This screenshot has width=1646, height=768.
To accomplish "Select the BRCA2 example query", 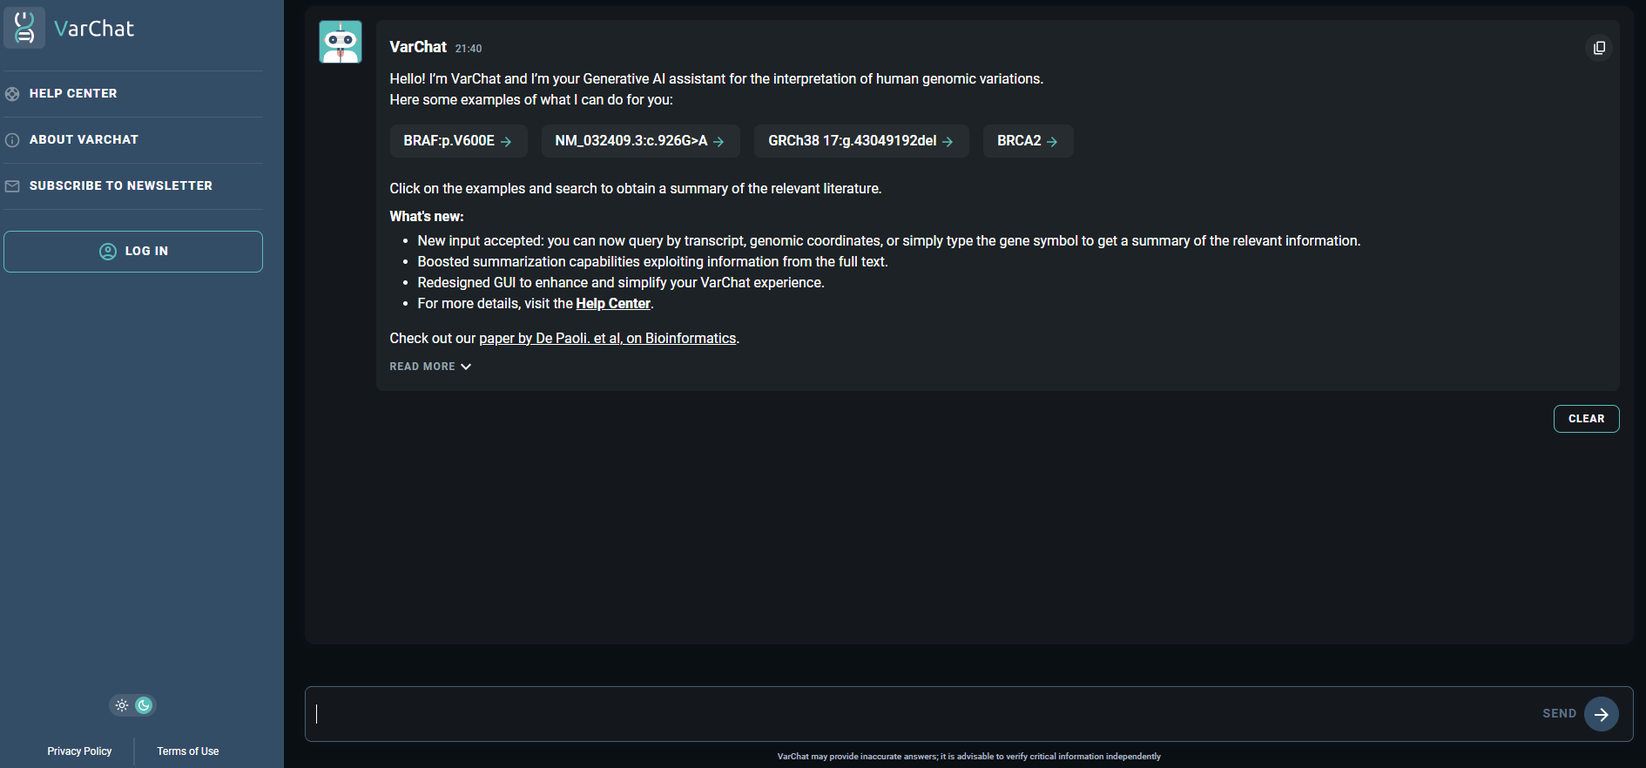I will [x=1028, y=141].
